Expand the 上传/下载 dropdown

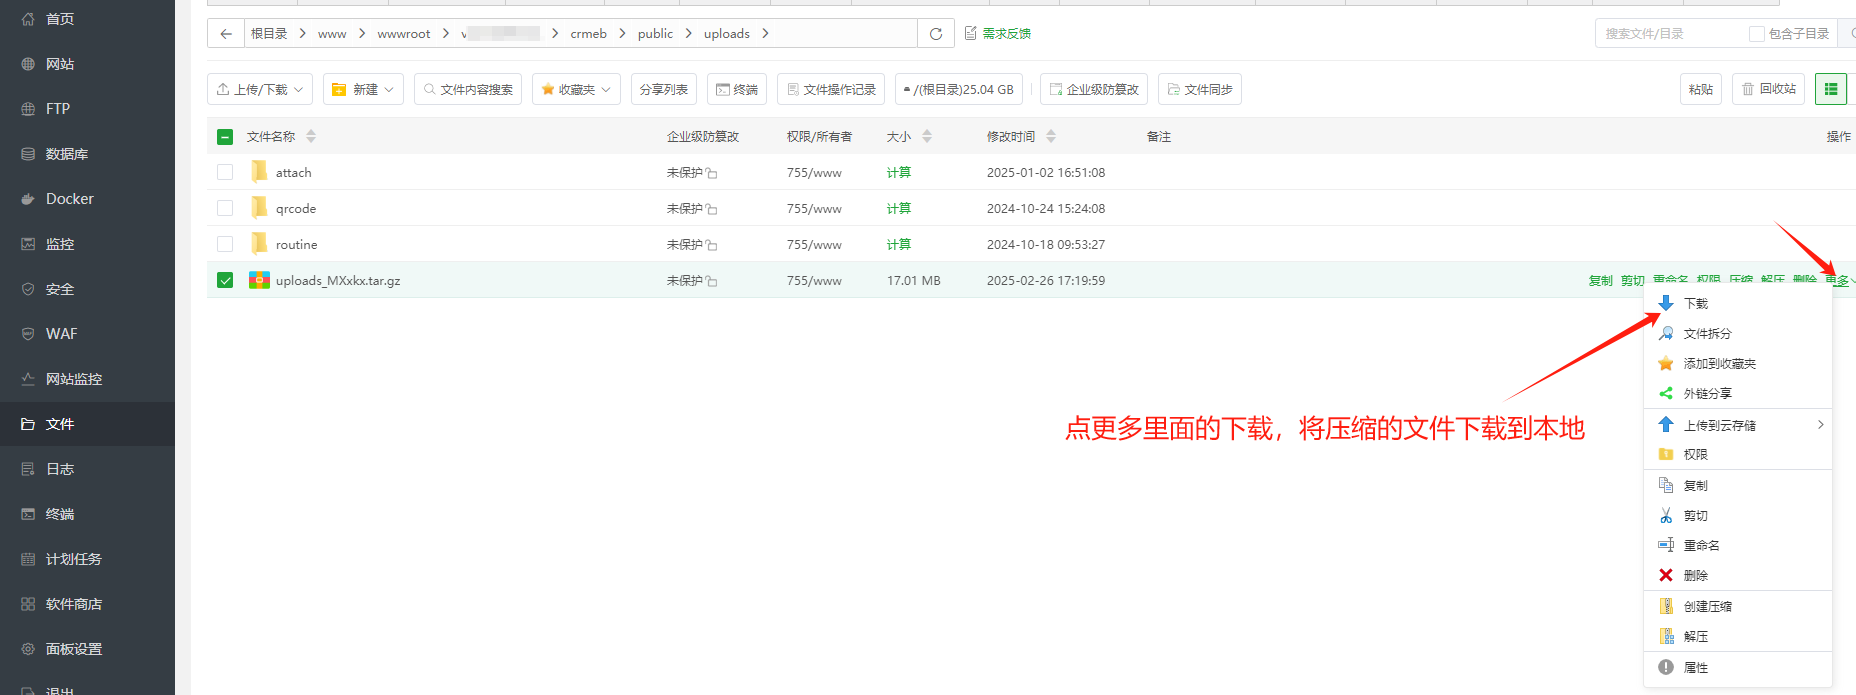[260, 89]
